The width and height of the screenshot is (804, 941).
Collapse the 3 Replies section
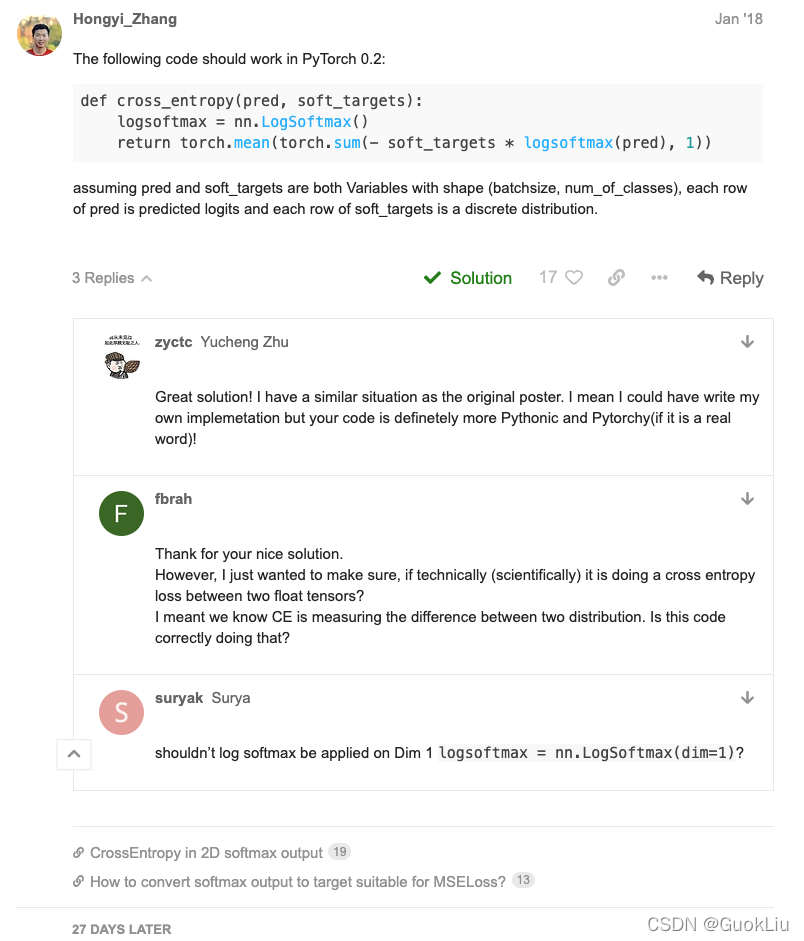[x=111, y=278]
